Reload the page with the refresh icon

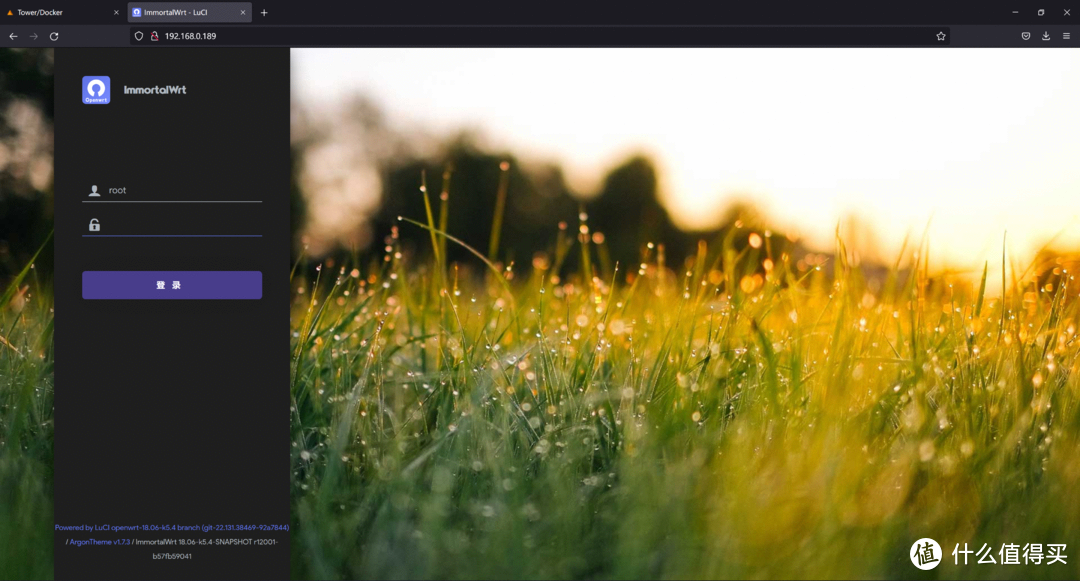[x=54, y=36]
